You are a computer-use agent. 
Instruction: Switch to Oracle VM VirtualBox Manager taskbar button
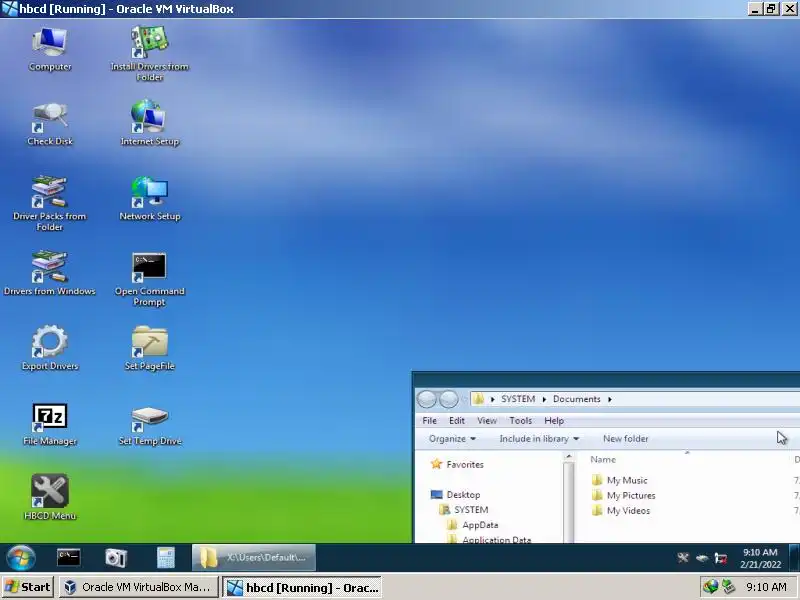pos(138,587)
